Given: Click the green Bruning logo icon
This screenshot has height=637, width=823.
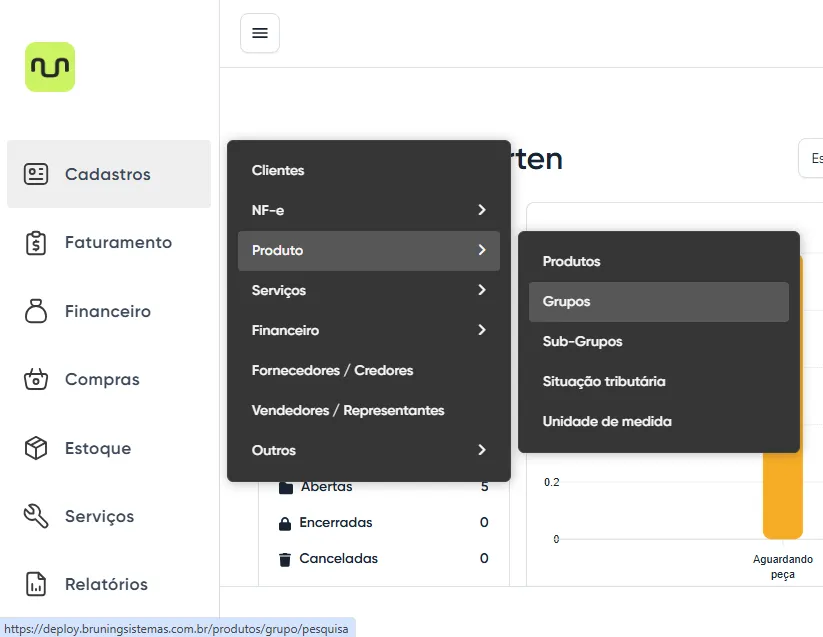Looking at the screenshot, I should coord(50,67).
